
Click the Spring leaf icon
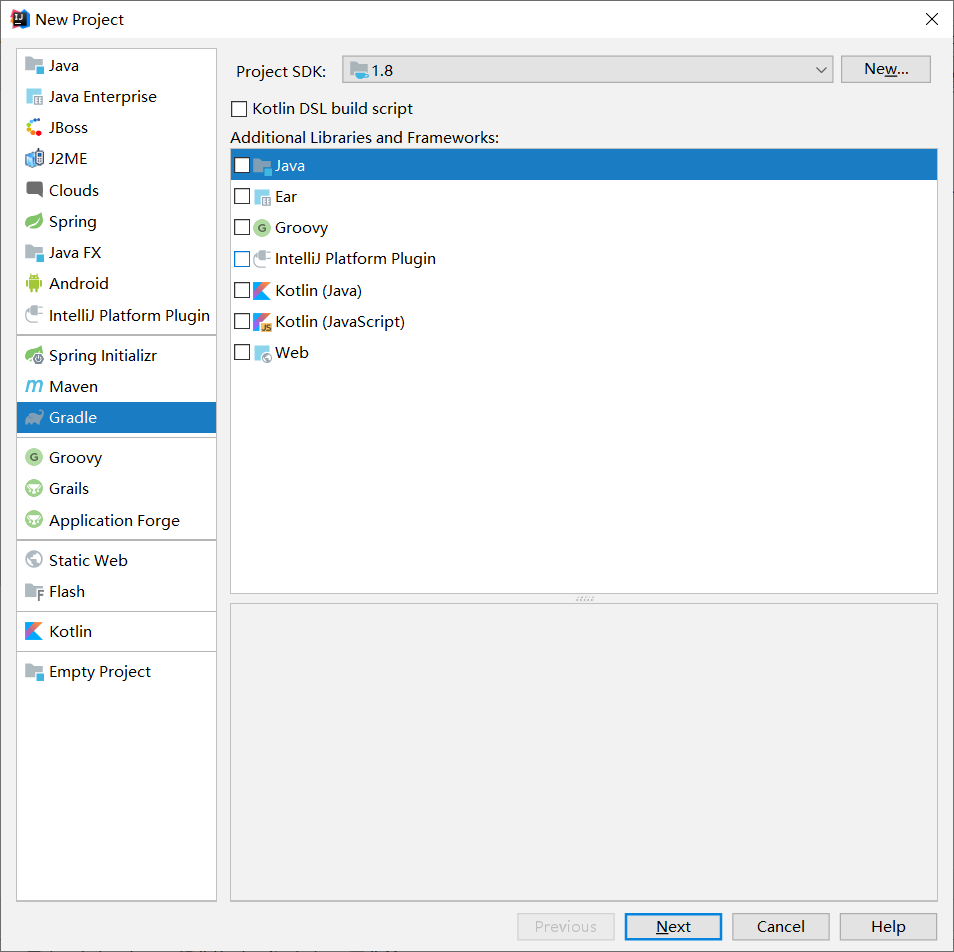pos(34,221)
